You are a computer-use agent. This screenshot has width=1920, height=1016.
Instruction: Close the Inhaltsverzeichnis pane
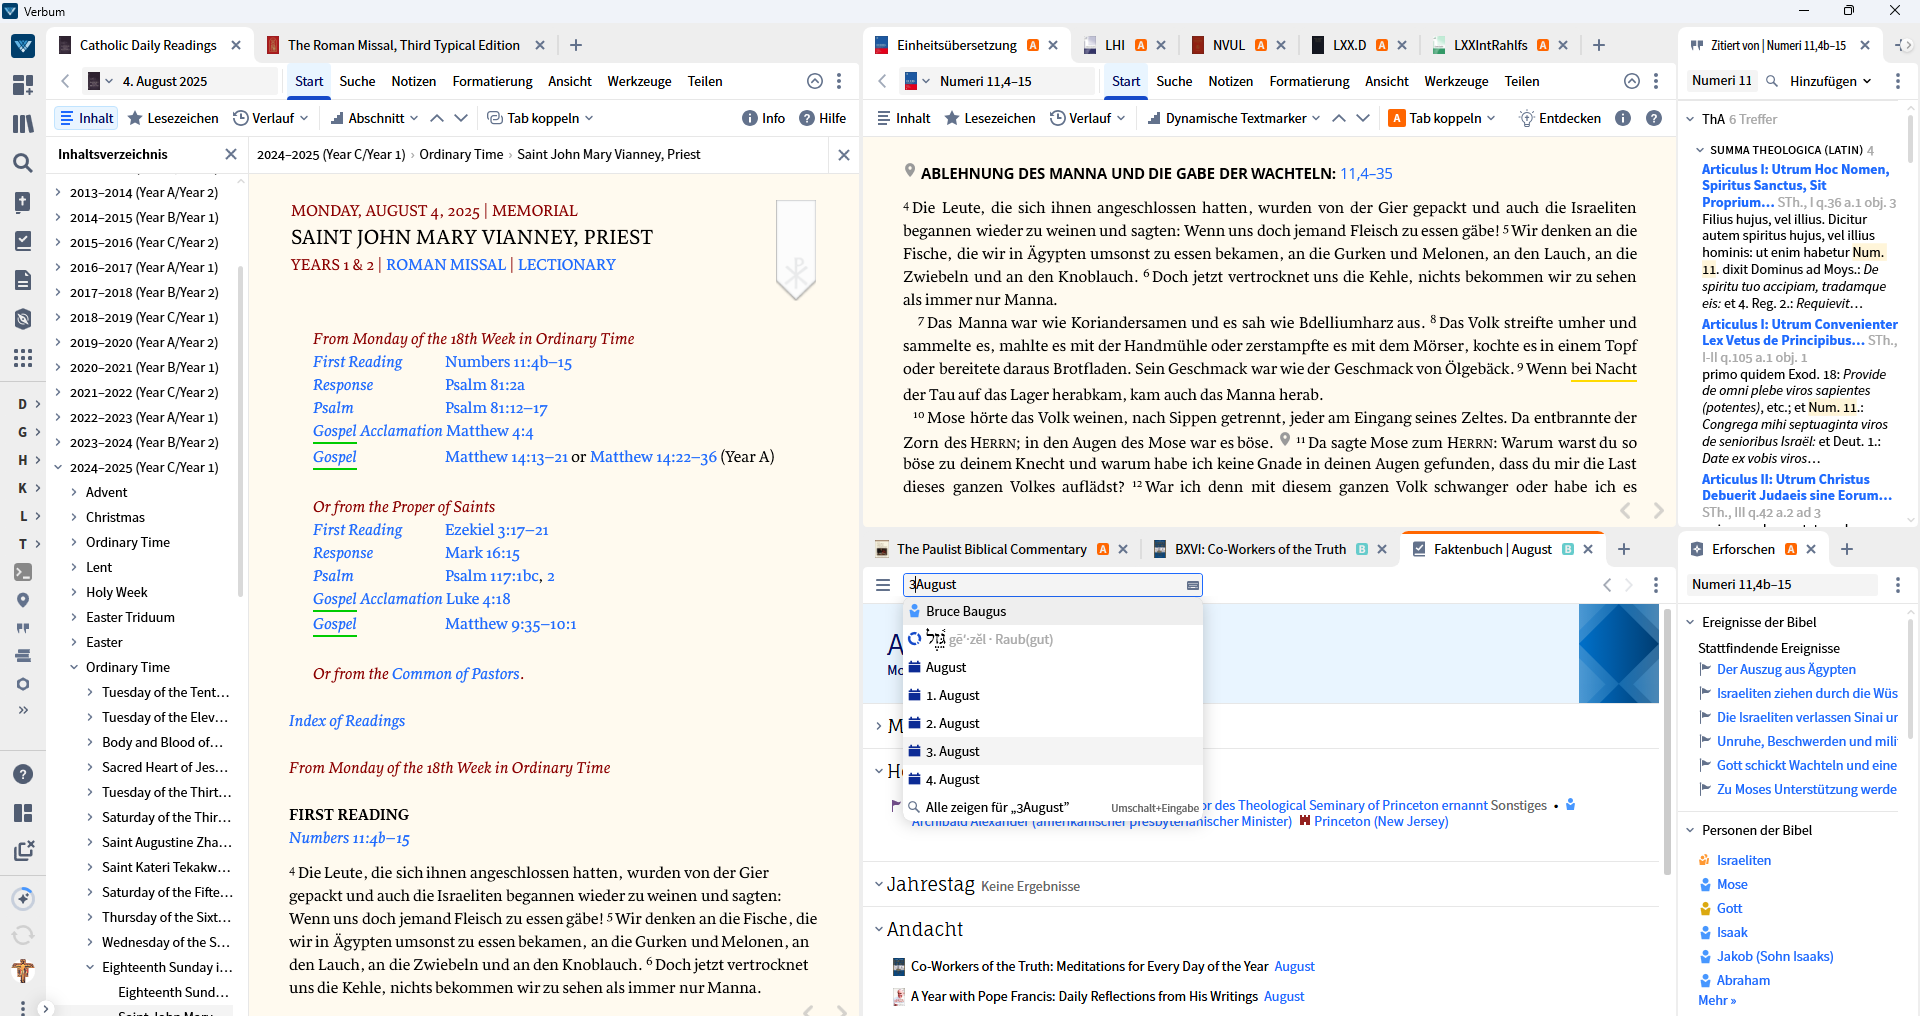[x=231, y=154]
